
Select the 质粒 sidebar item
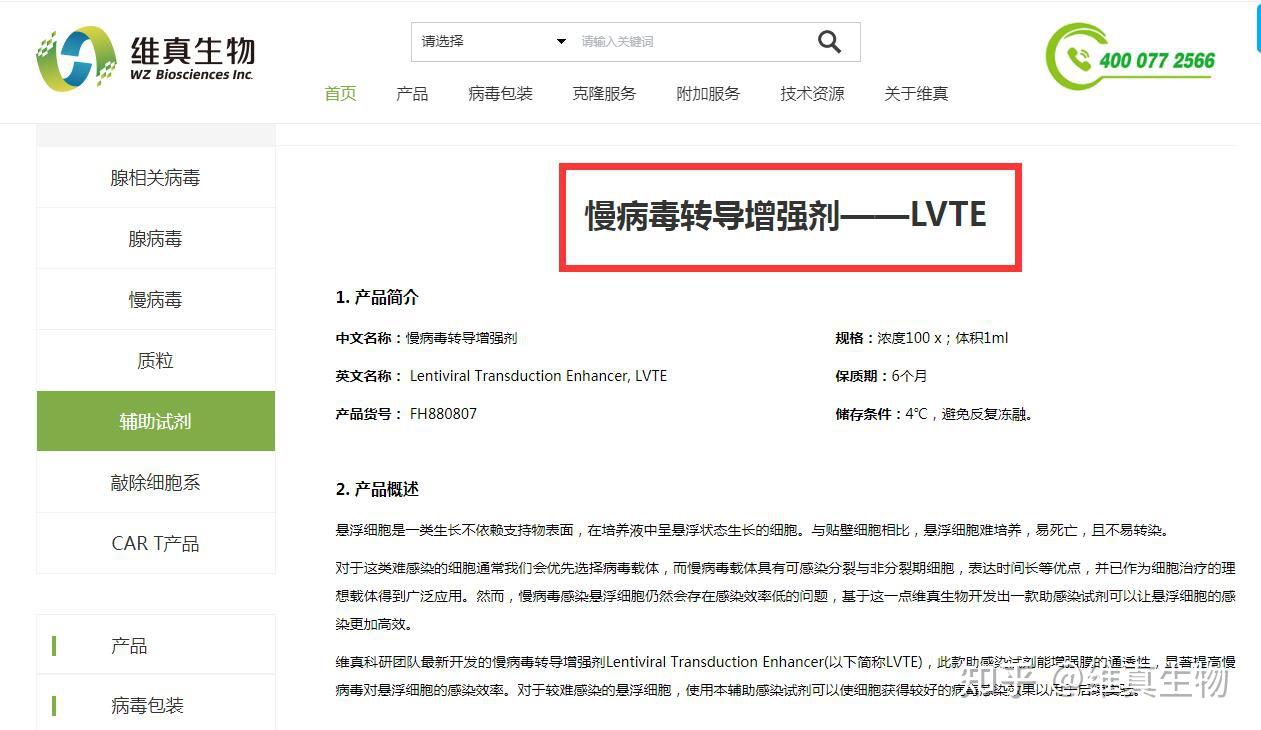click(155, 360)
